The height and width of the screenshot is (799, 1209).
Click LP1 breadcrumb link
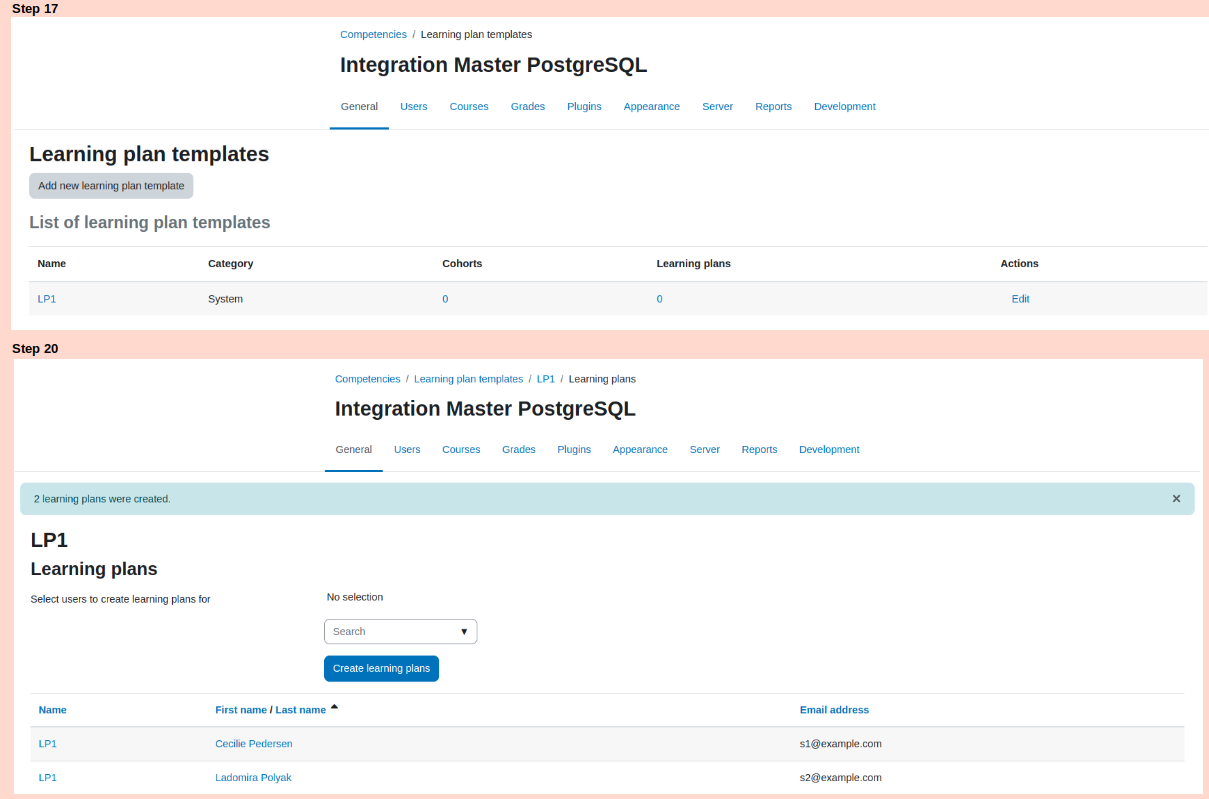pyautogui.click(x=546, y=379)
